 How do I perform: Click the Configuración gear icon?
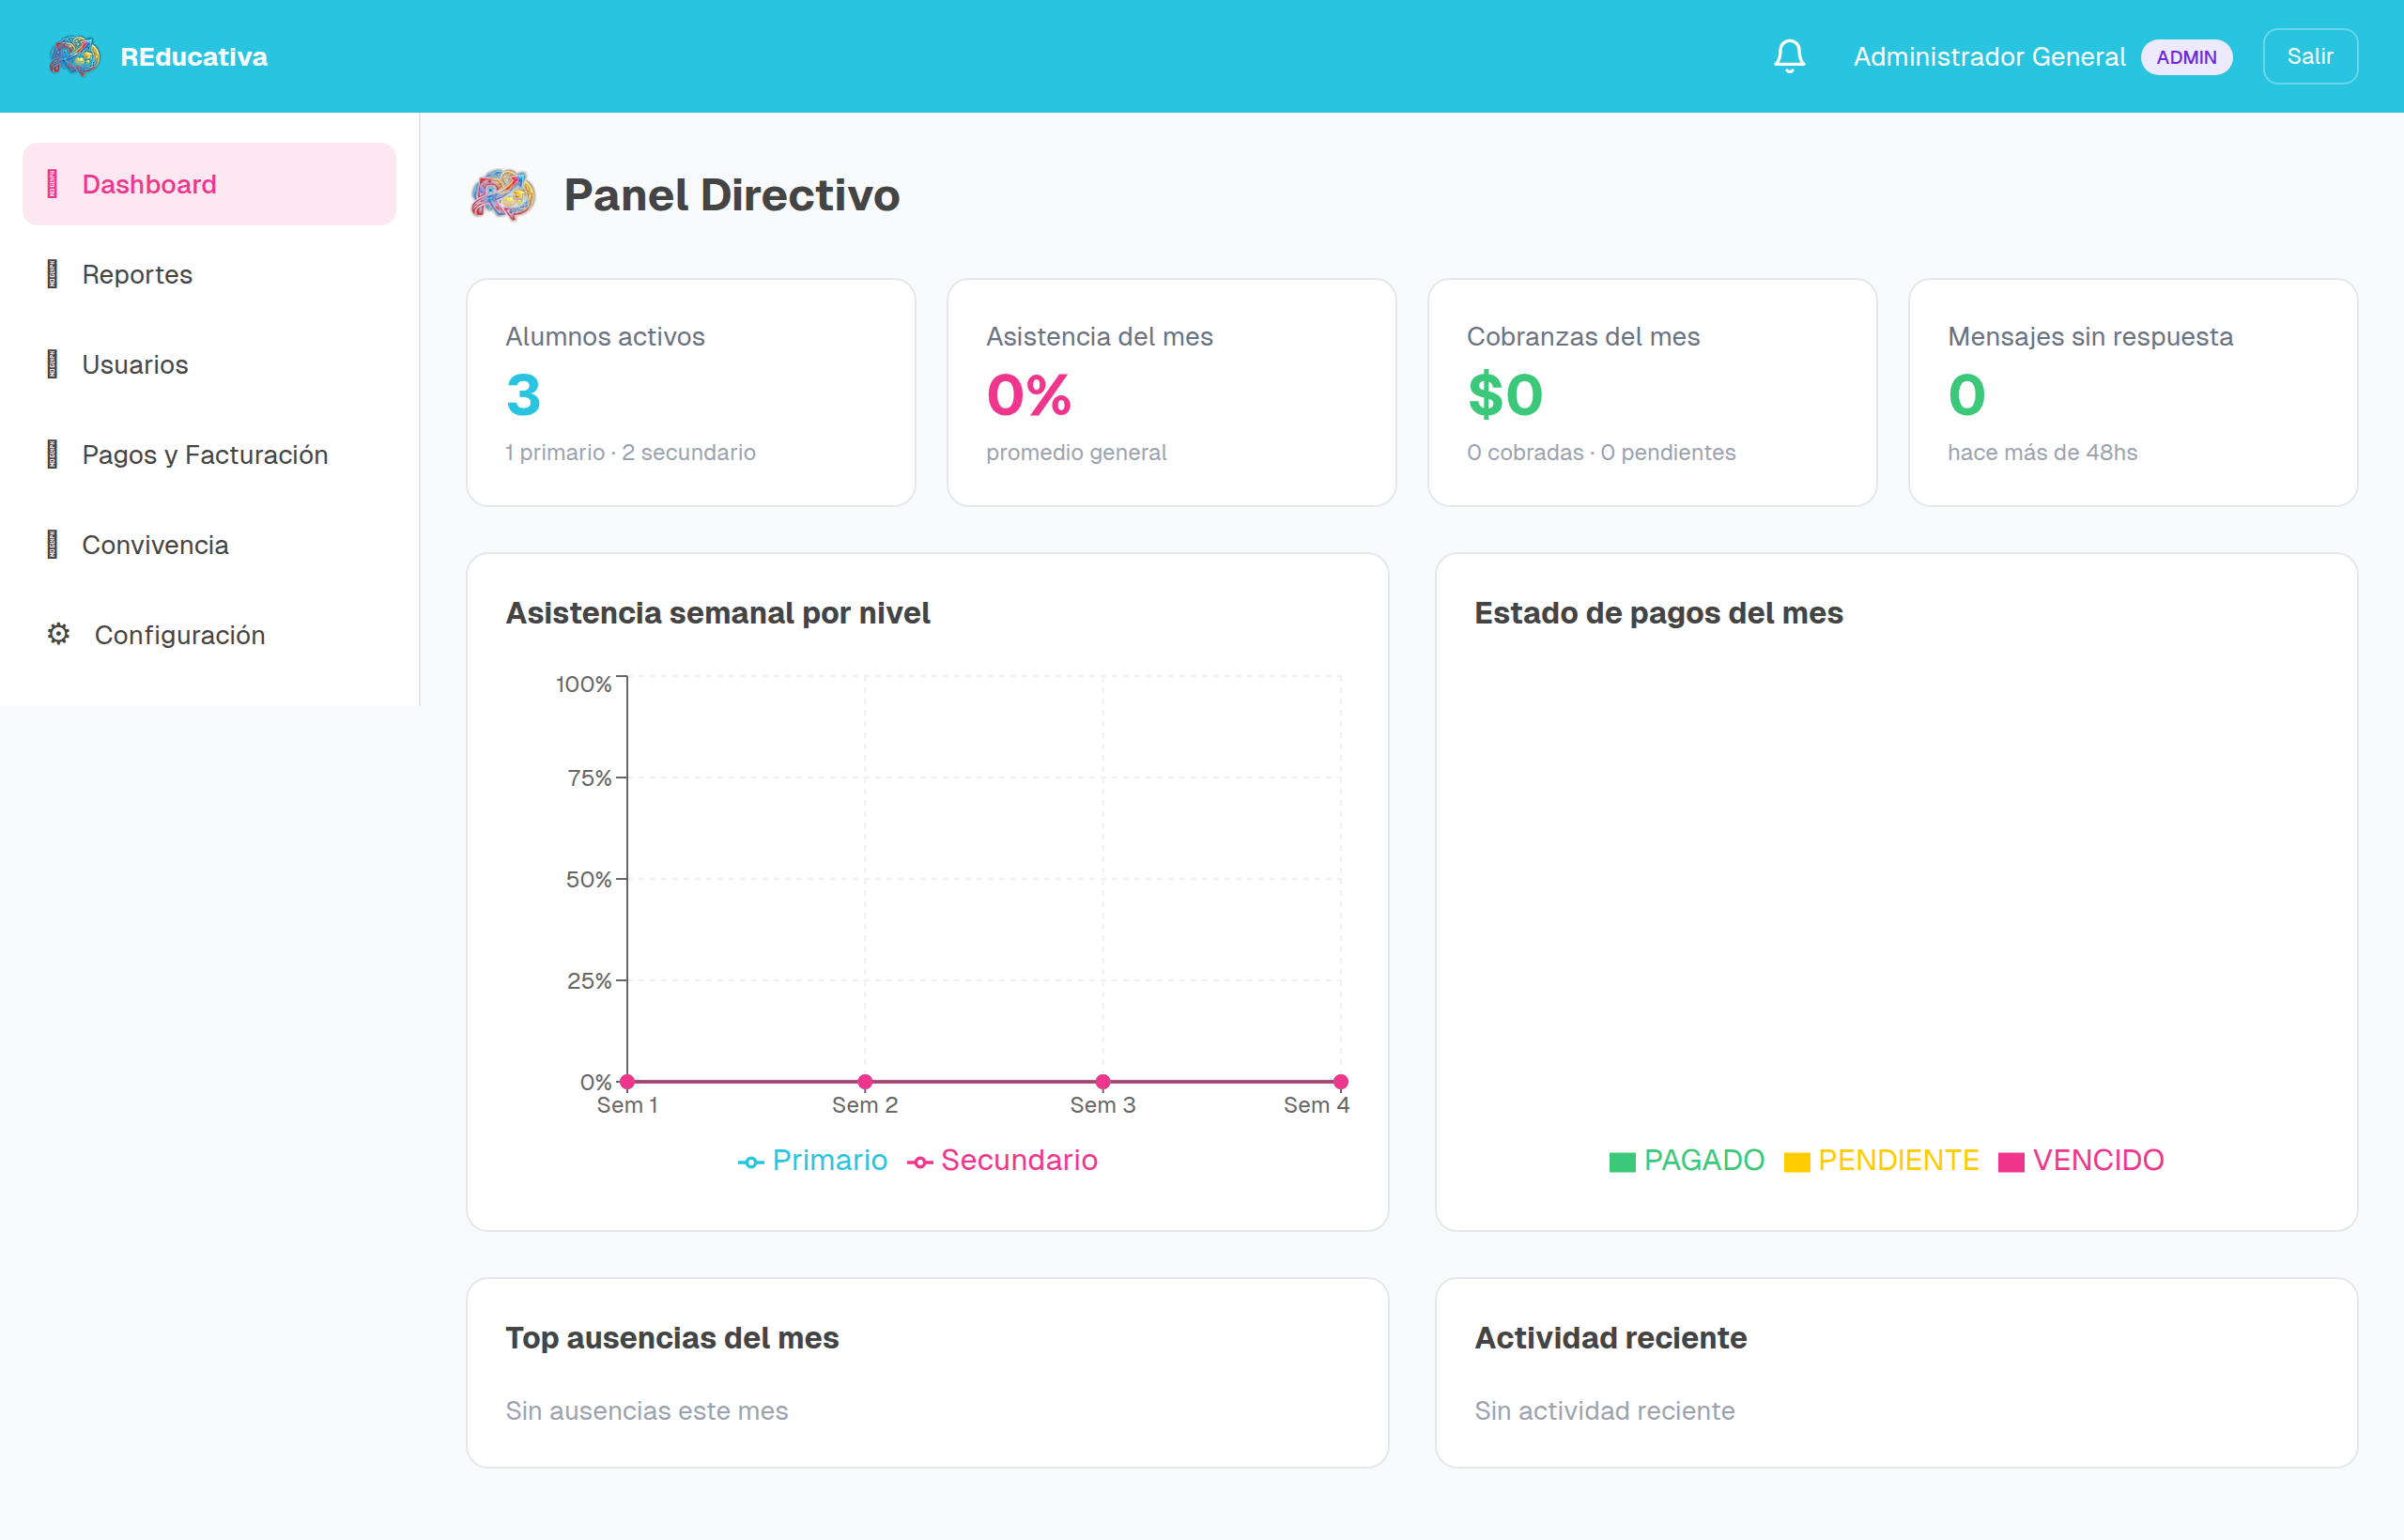[58, 634]
